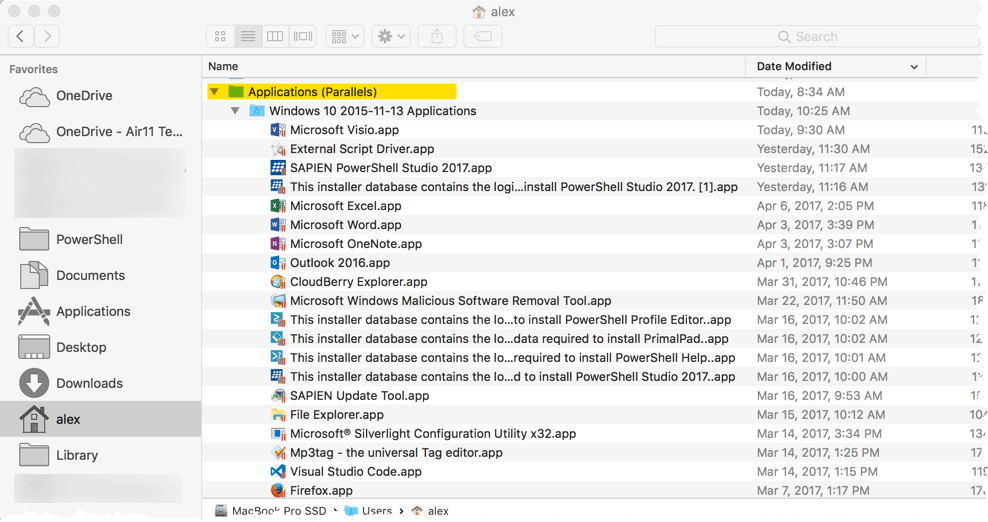Click the Share toolbar button
Viewport: 988px width, 522px height.
pyautogui.click(x=437, y=37)
